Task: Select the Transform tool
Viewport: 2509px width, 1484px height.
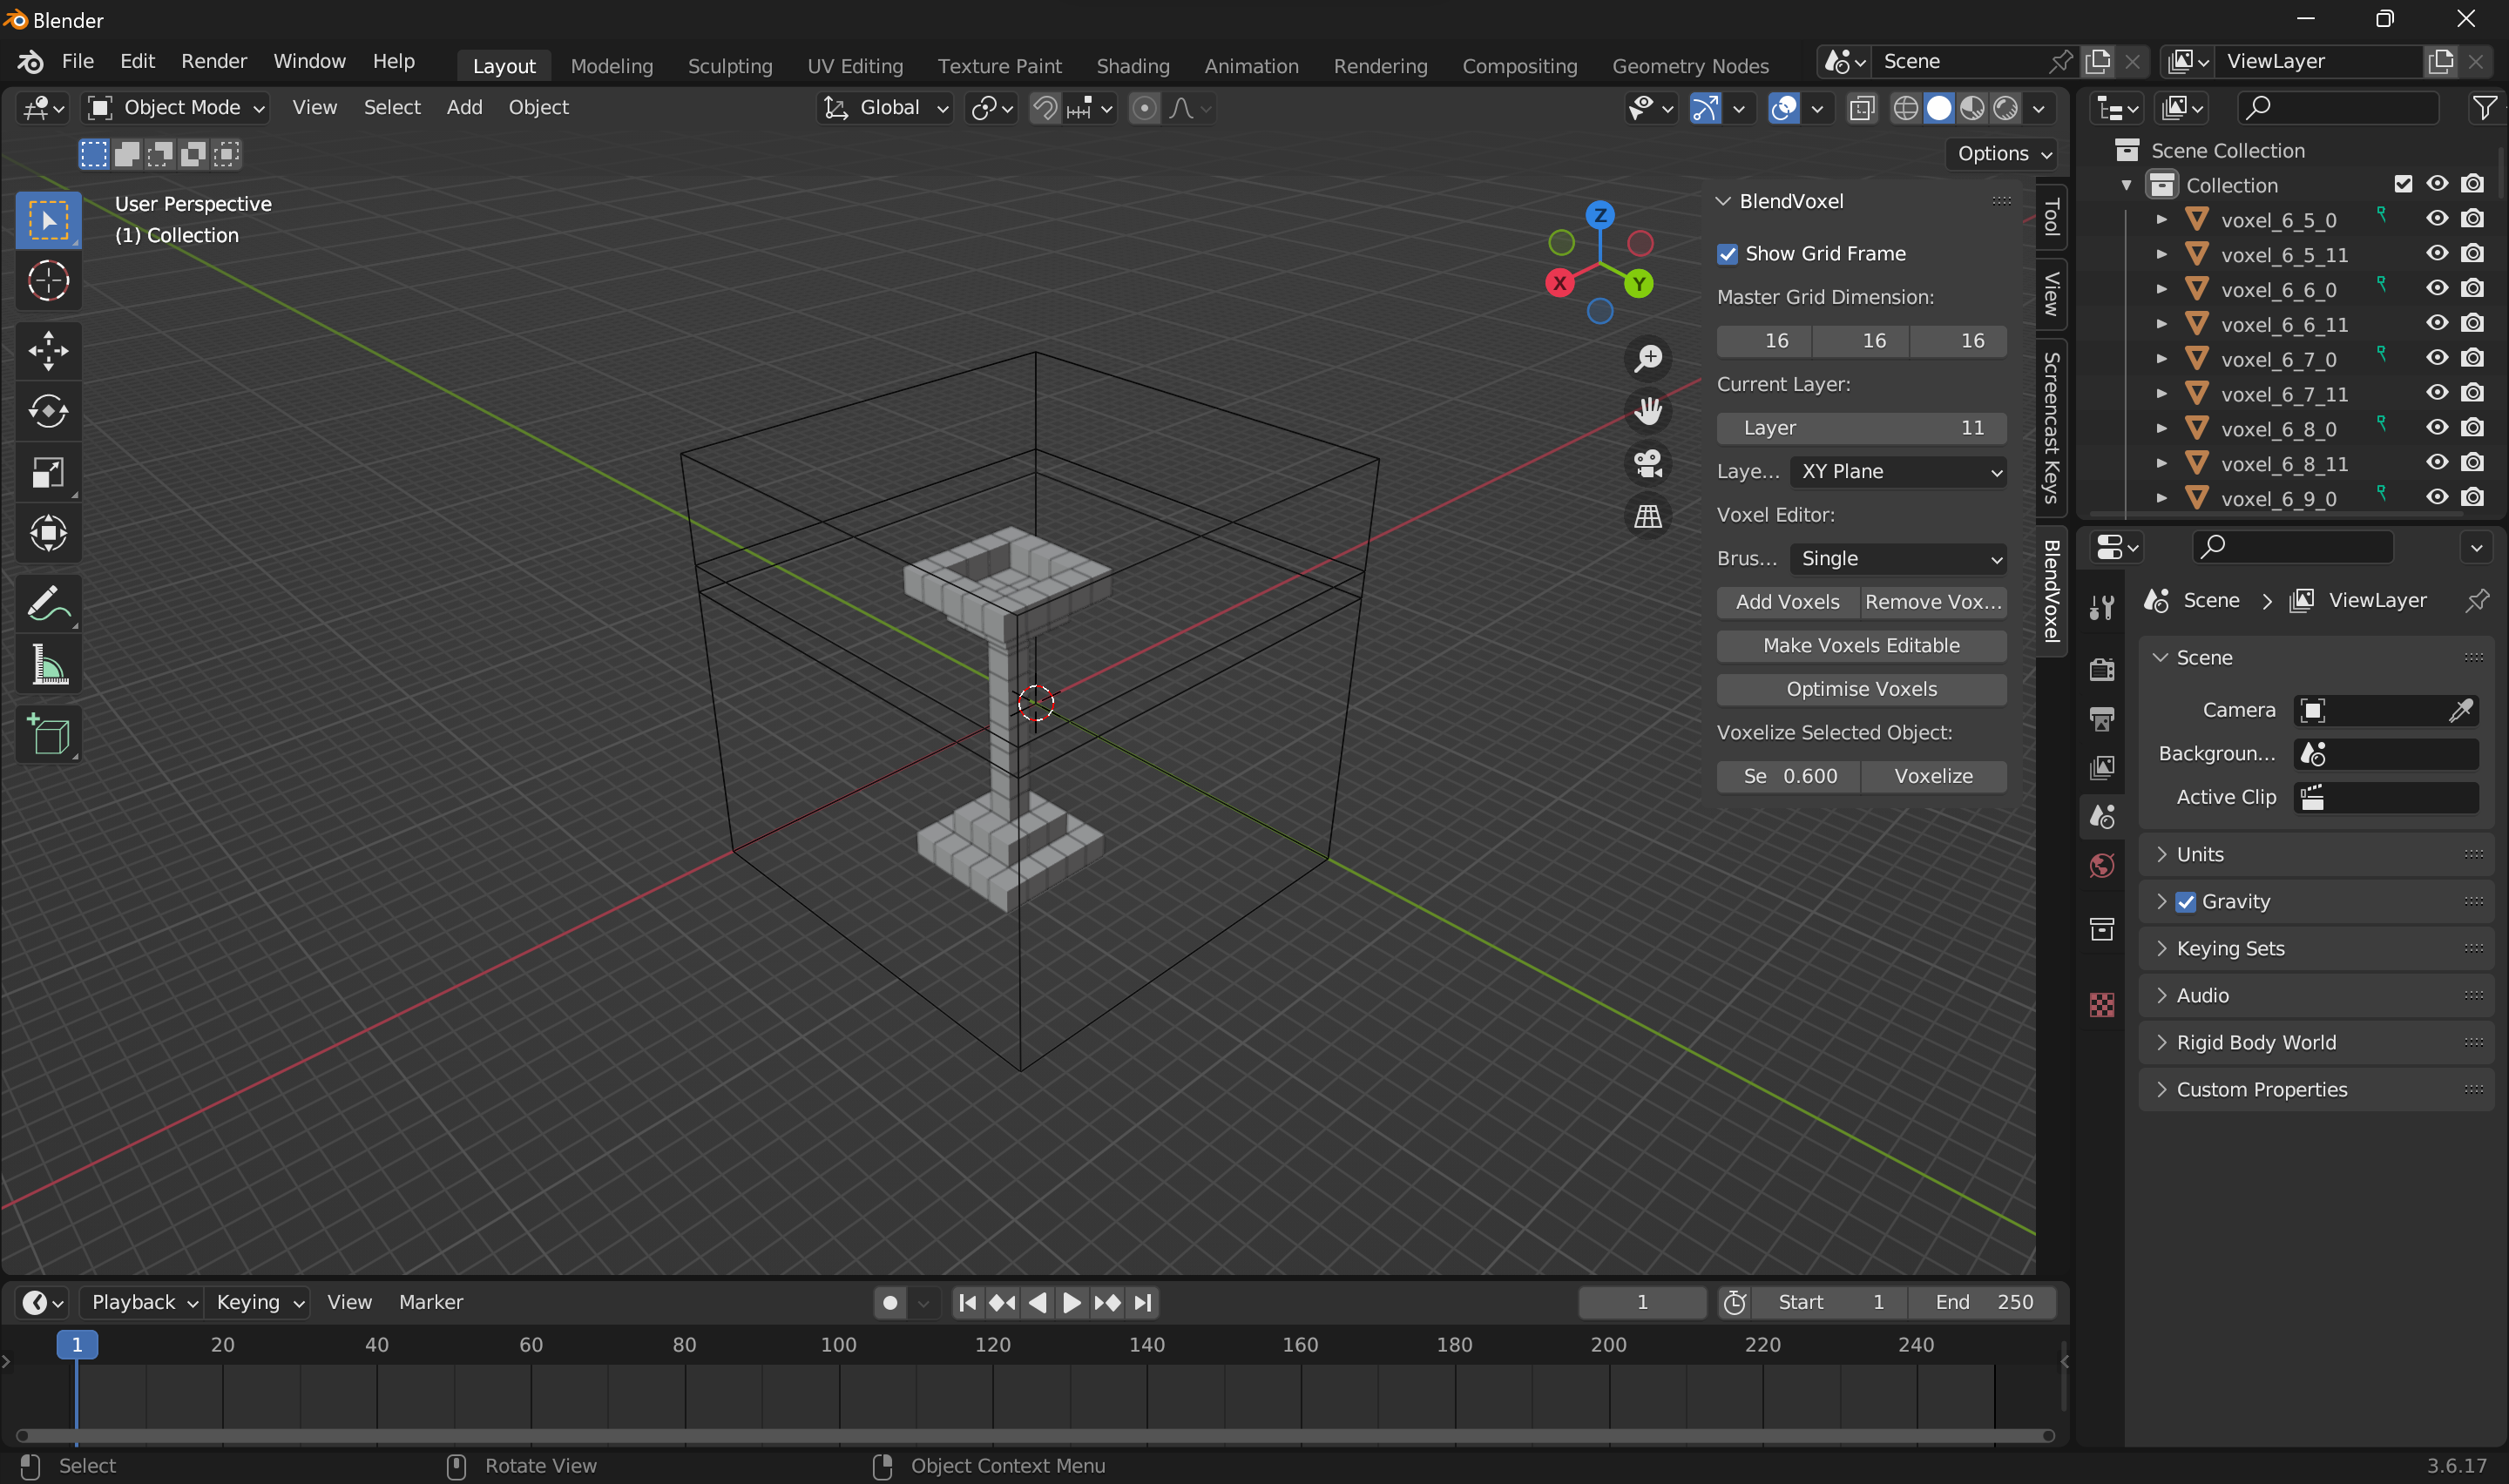Action: (x=48, y=533)
